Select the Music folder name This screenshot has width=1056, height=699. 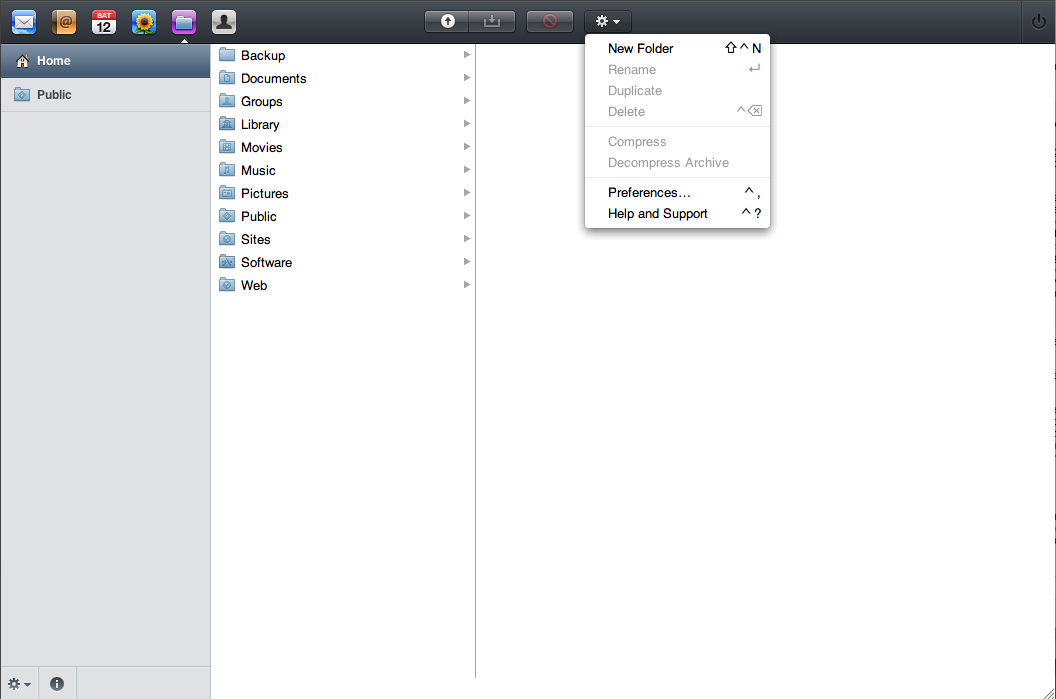(259, 170)
